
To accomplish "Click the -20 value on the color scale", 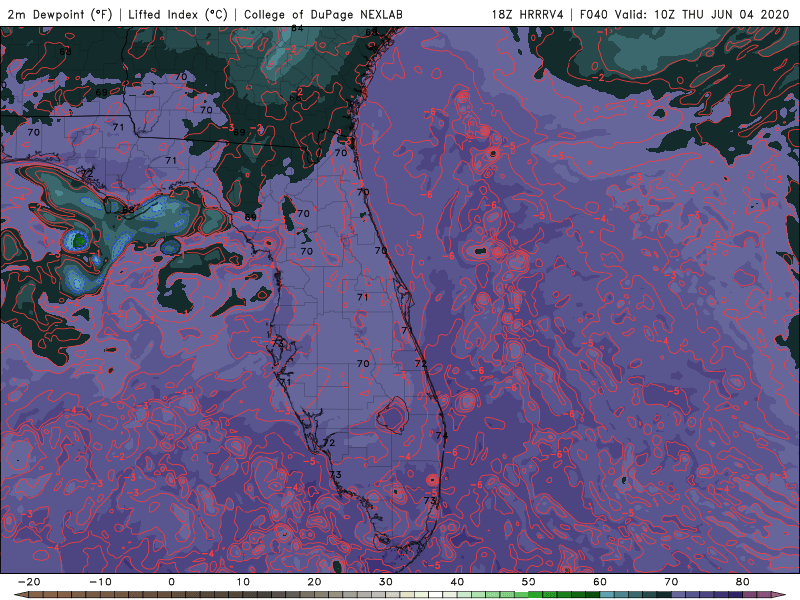I will (29, 582).
